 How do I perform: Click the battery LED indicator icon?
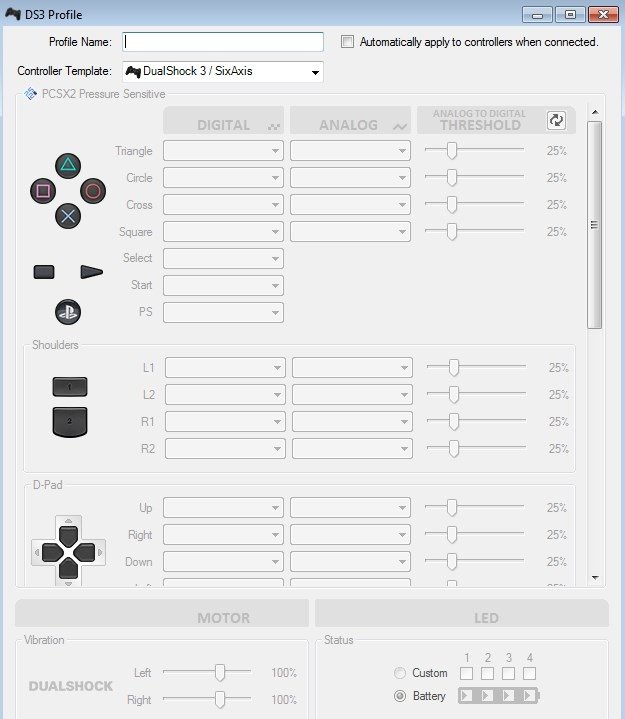(499, 696)
